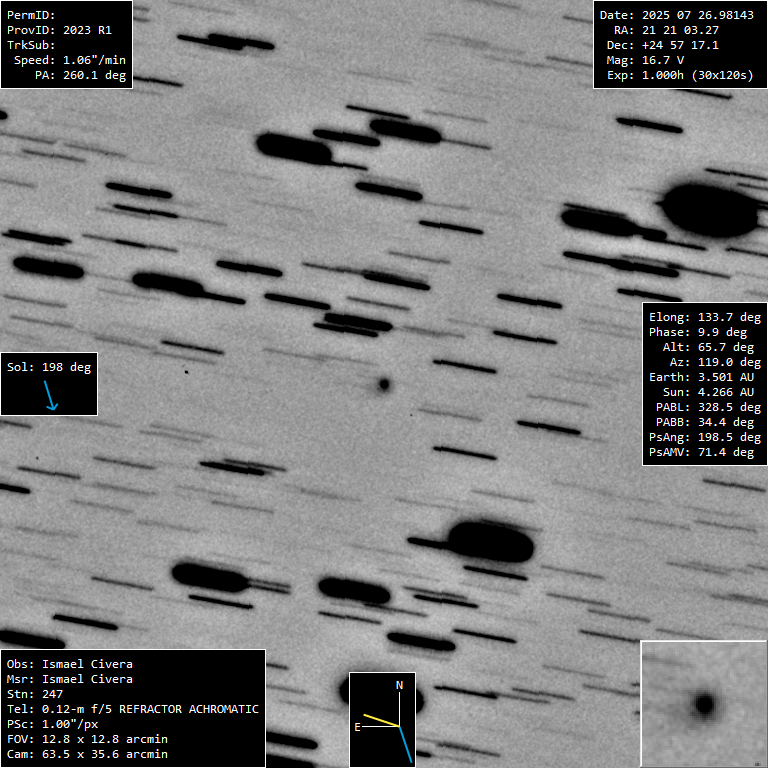Click the 'PsAng: 198.5 deg' entry
768x768 pixels.
pos(705,437)
